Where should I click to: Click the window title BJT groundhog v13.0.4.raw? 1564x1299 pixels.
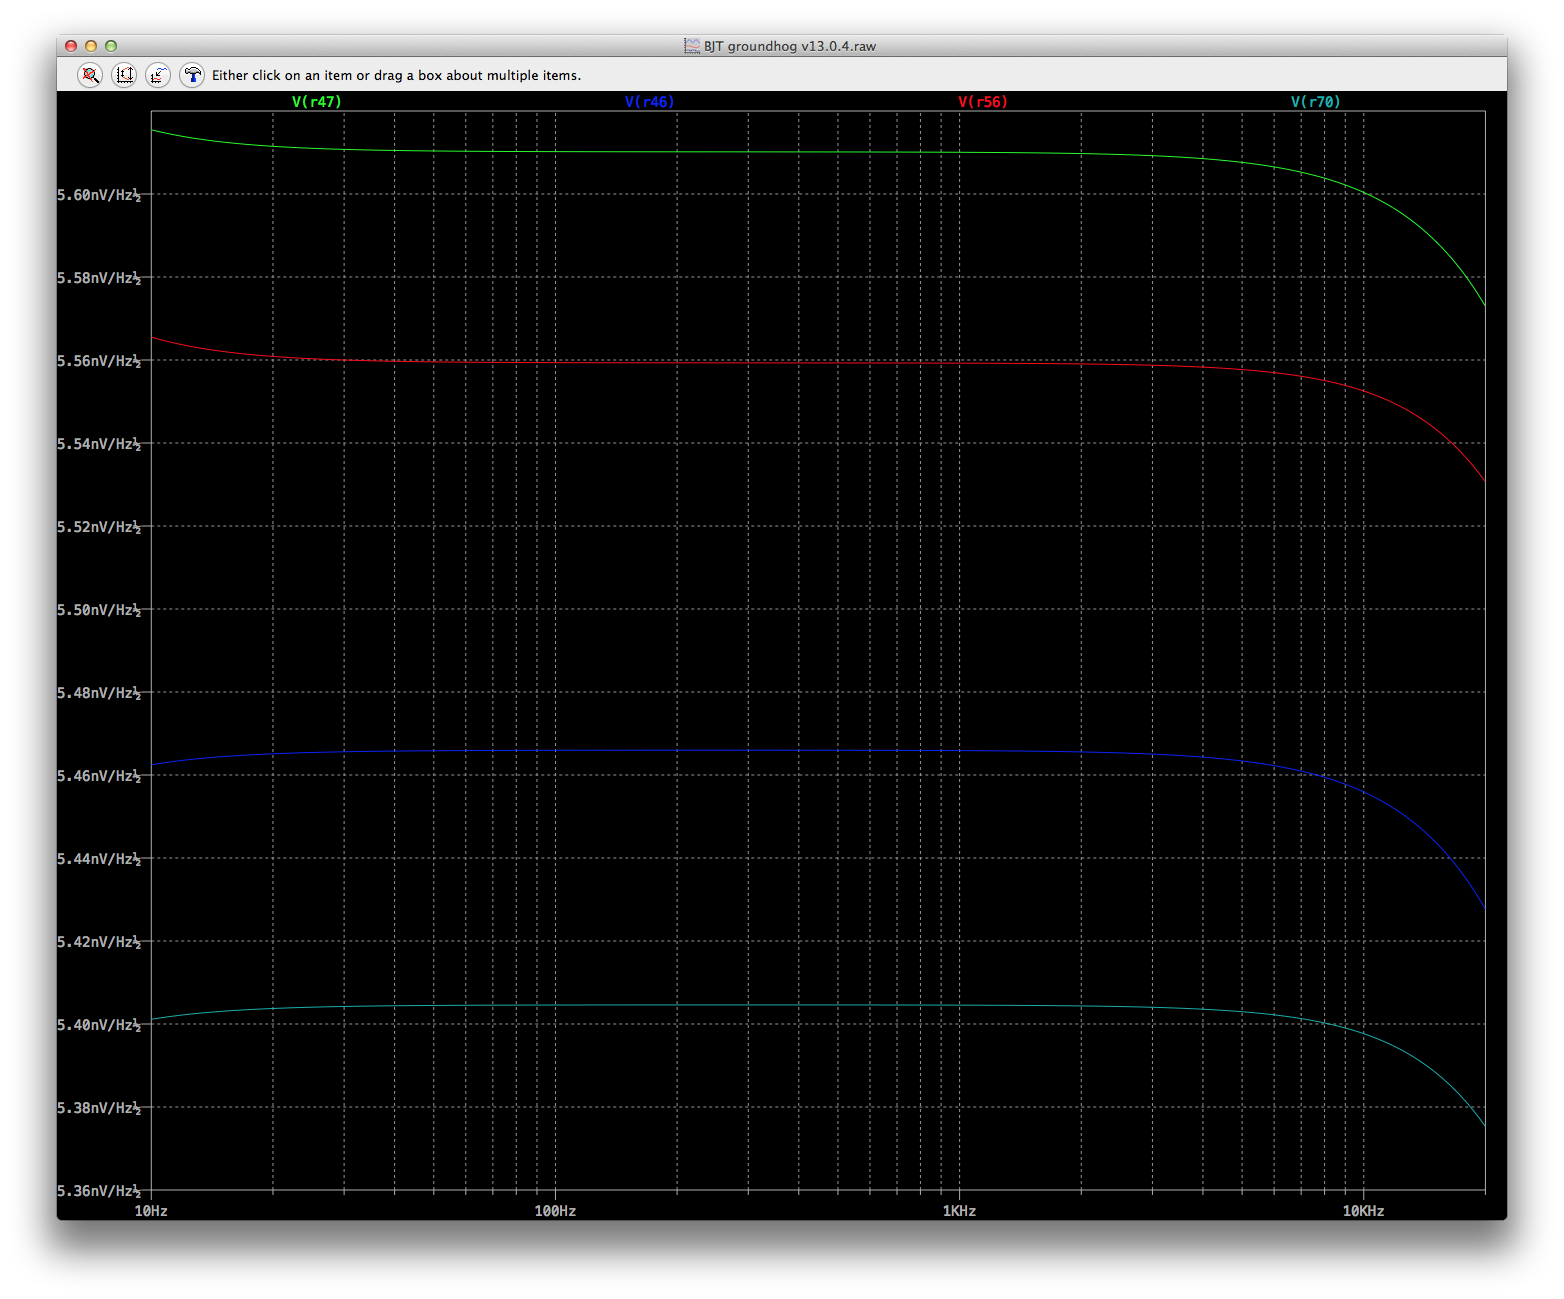pyautogui.click(x=790, y=46)
